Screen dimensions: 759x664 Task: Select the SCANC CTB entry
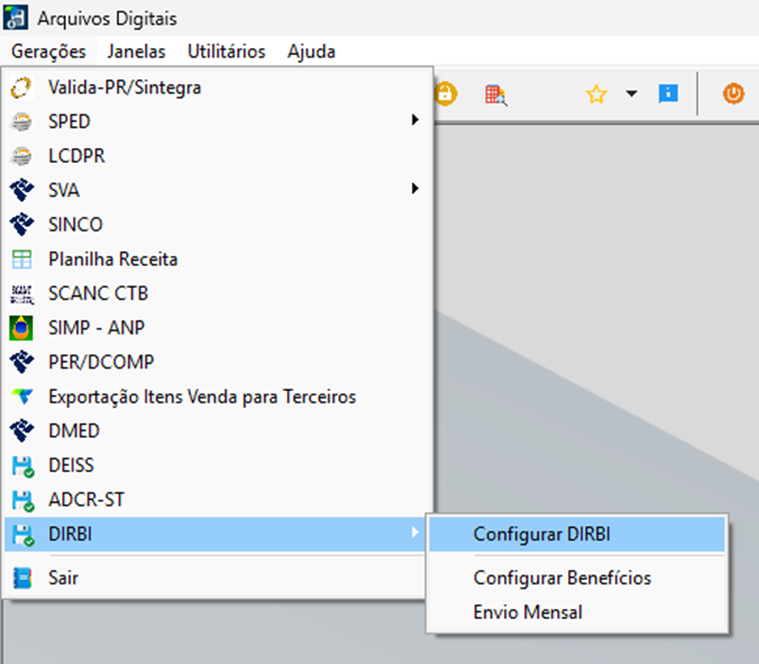coord(217,293)
